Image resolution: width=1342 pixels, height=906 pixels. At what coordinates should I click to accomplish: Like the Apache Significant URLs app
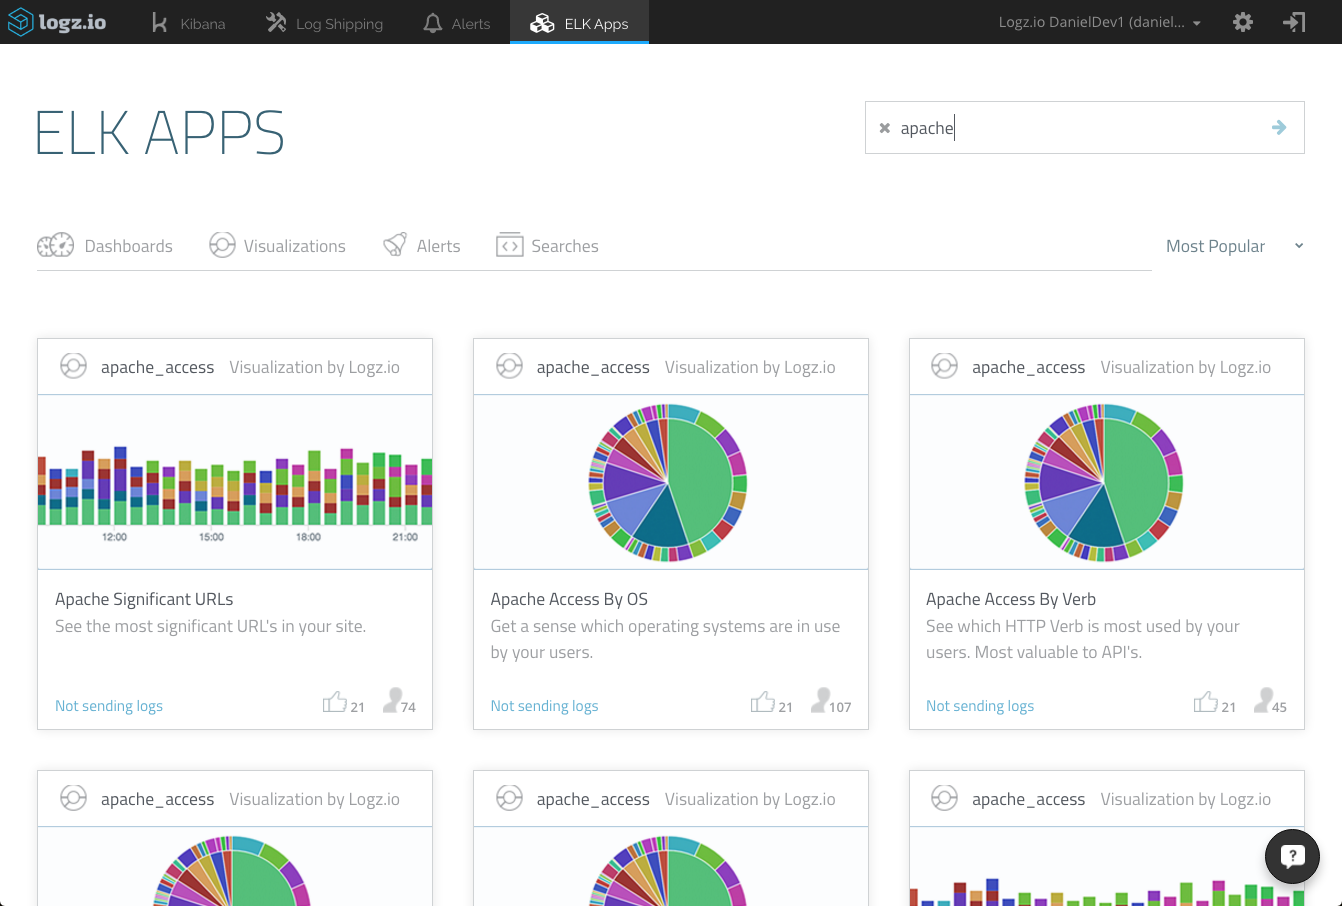click(x=335, y=702)
